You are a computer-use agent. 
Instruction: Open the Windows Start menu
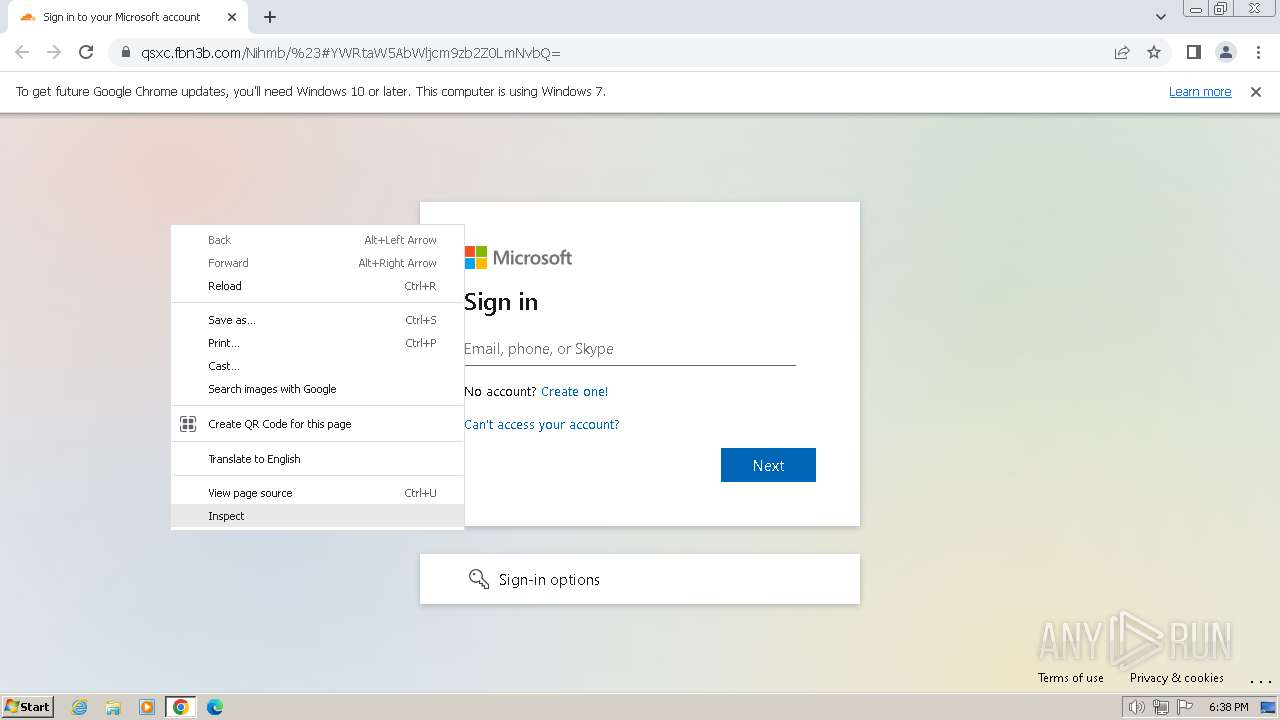tap(27, 706)
